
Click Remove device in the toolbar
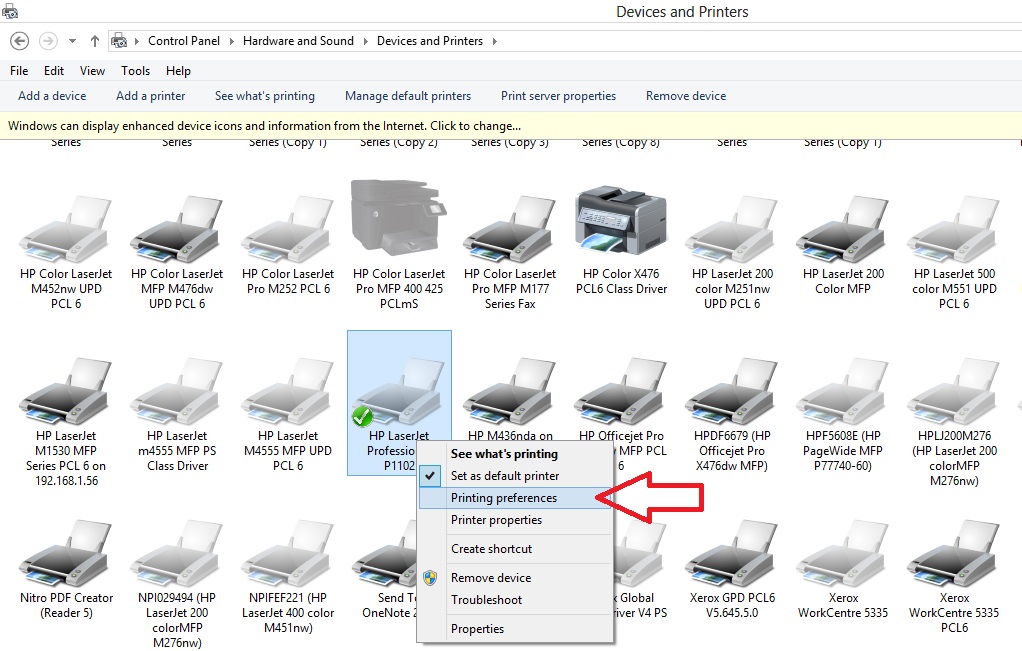coord(686,96)
